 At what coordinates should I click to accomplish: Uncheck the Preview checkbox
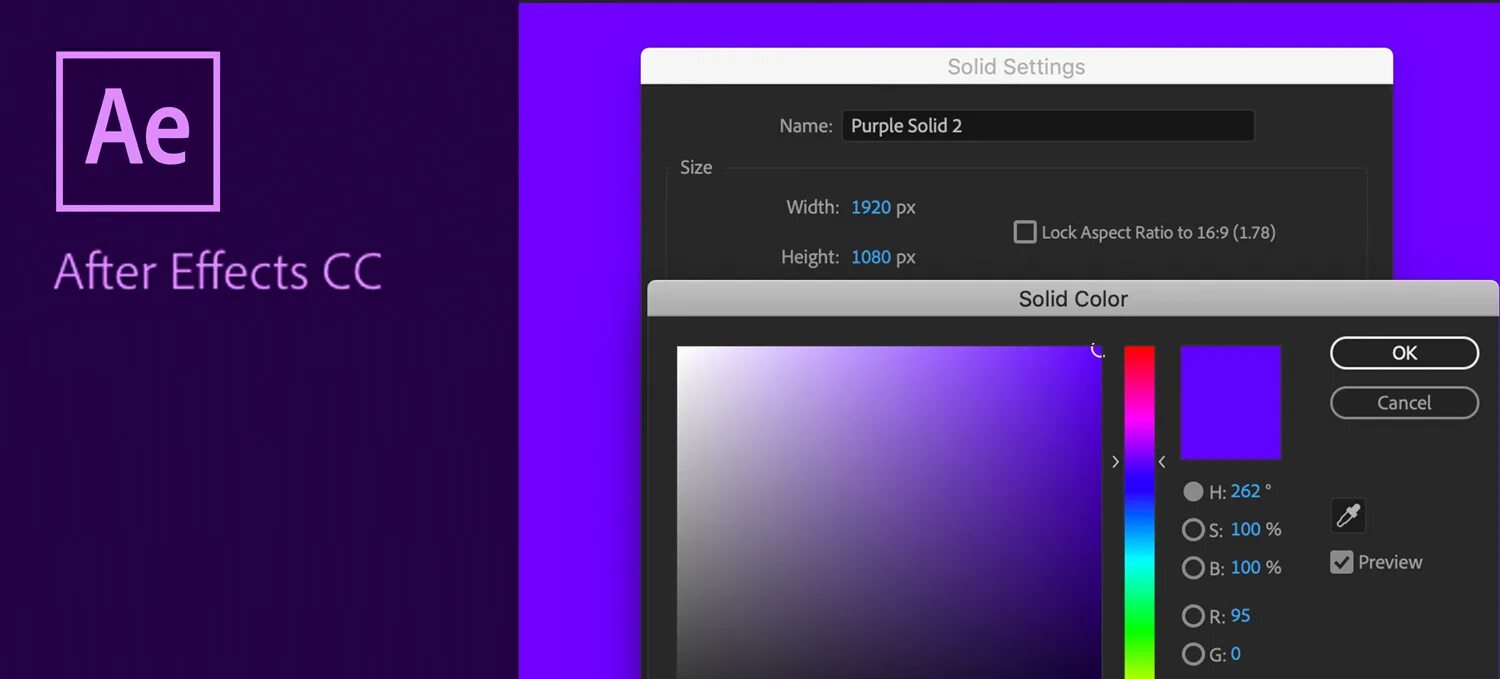pos(1341,562)
